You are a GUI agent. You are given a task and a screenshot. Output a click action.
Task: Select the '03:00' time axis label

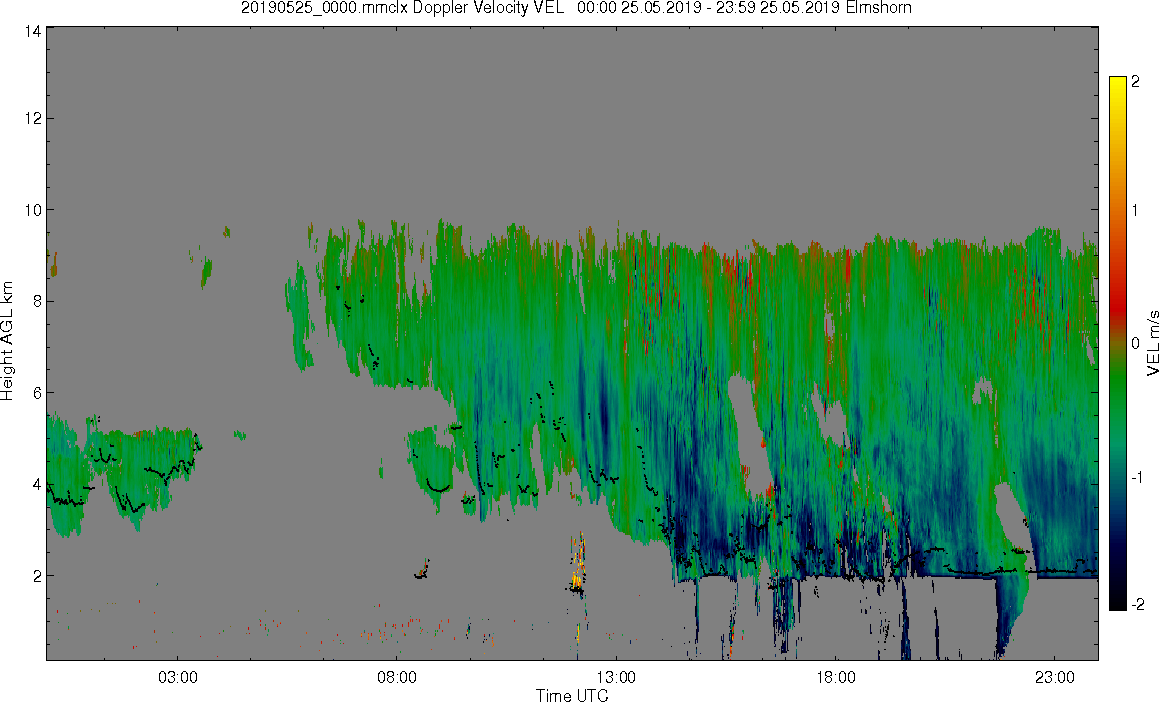[177, 678]
